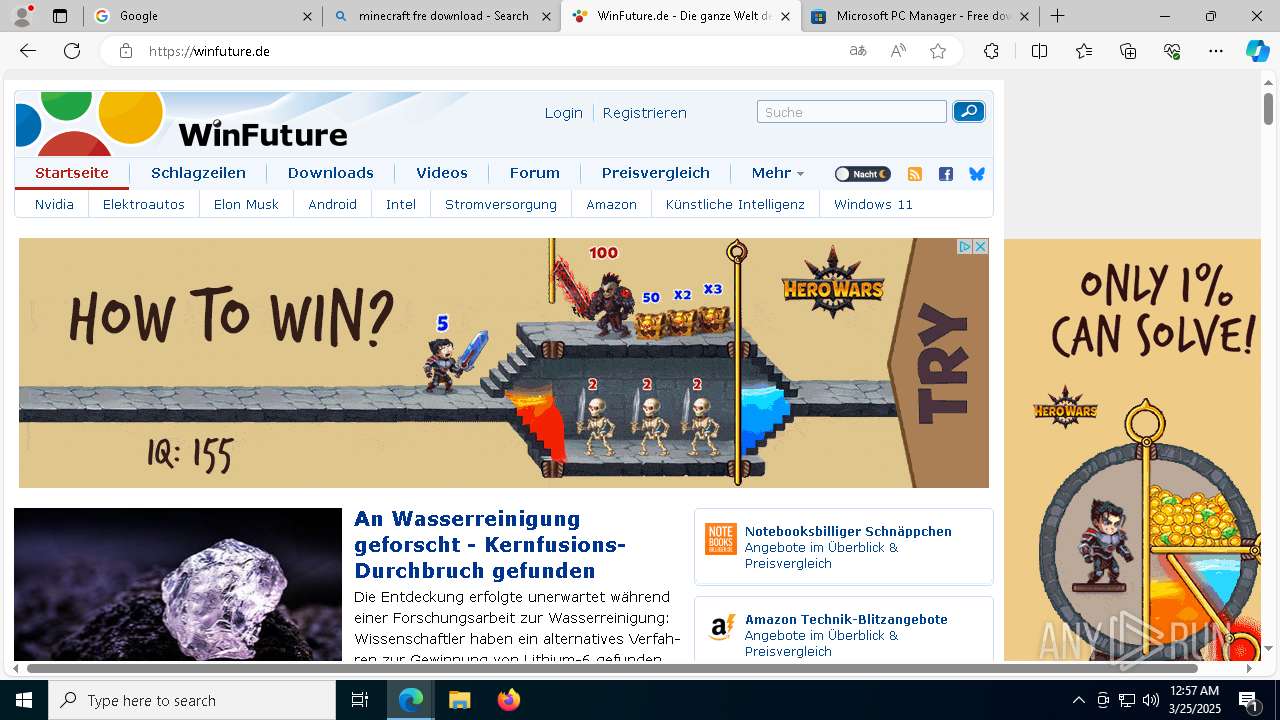Close the WinFuture.de tab
Image resolution: width=1280 pixels, height=720 pixels.
[x=786, y=16]
